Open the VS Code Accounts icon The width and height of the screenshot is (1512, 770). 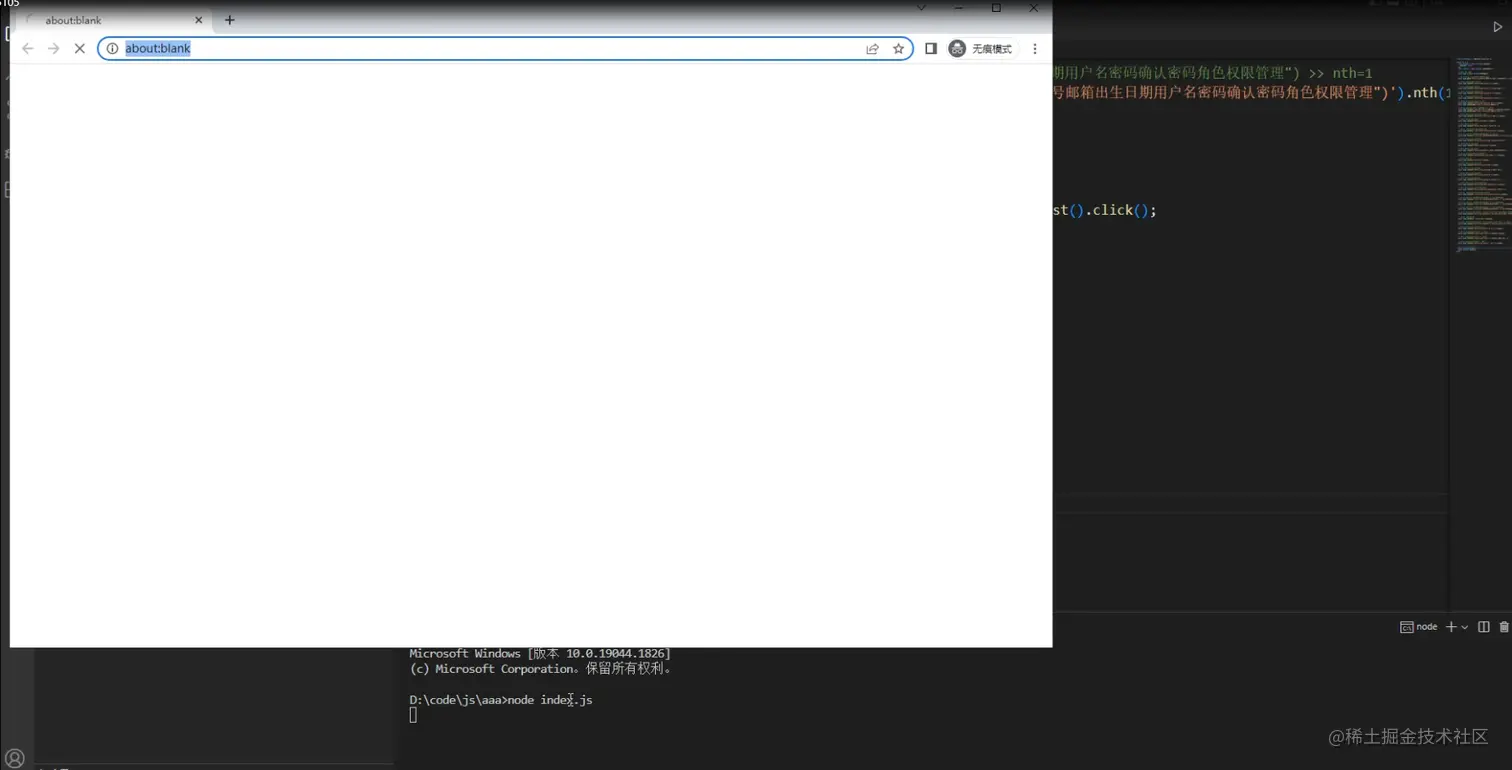15,758
